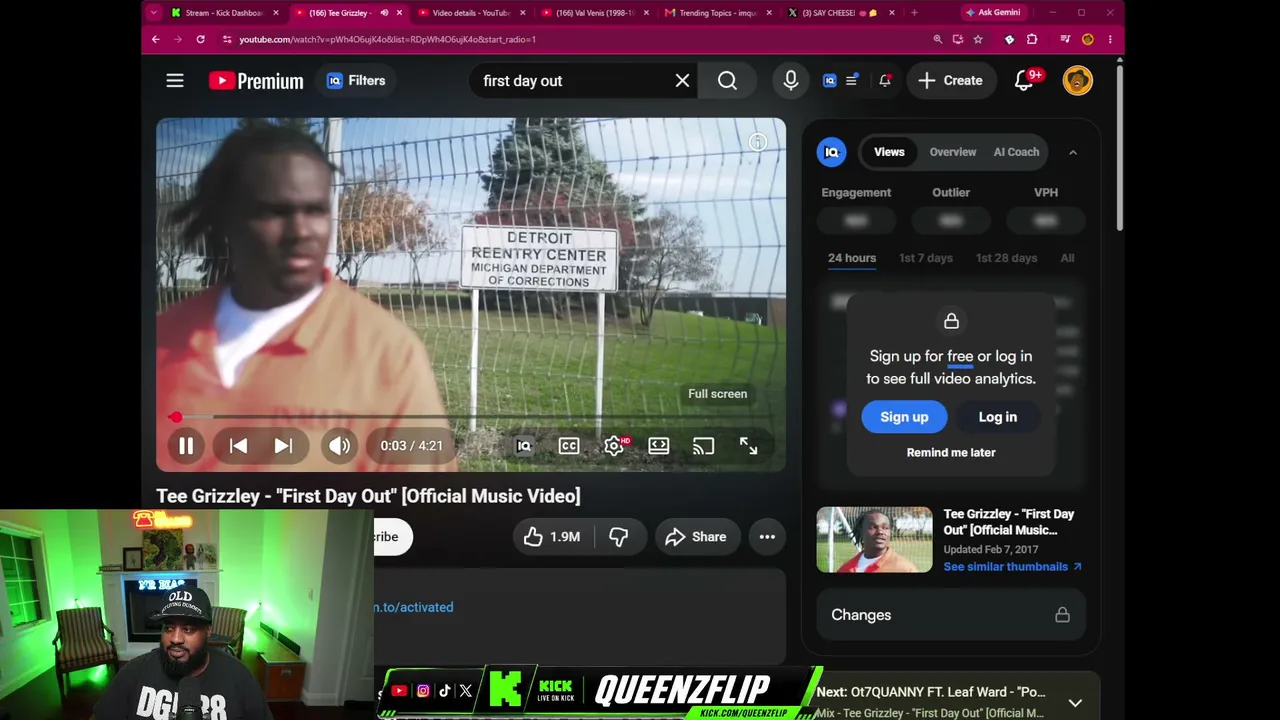The height and width of the screenshot is (720, 1280).
Task: Bookmark this page with the star icon
Action: tap(978, 39)
